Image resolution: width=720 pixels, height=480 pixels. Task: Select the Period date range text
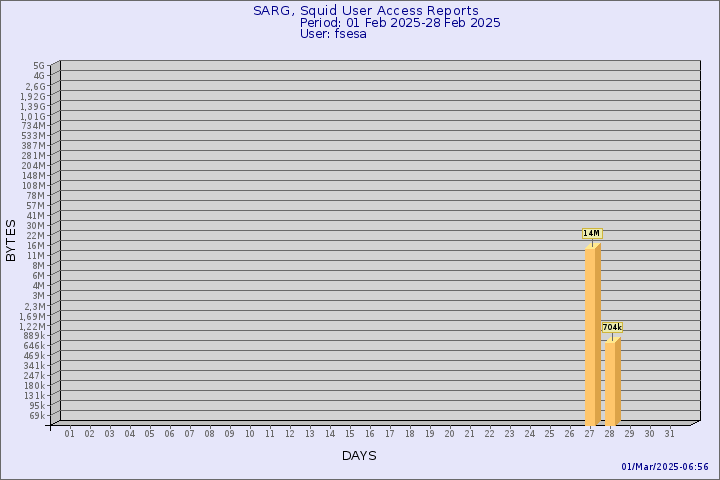coord(400,22)
